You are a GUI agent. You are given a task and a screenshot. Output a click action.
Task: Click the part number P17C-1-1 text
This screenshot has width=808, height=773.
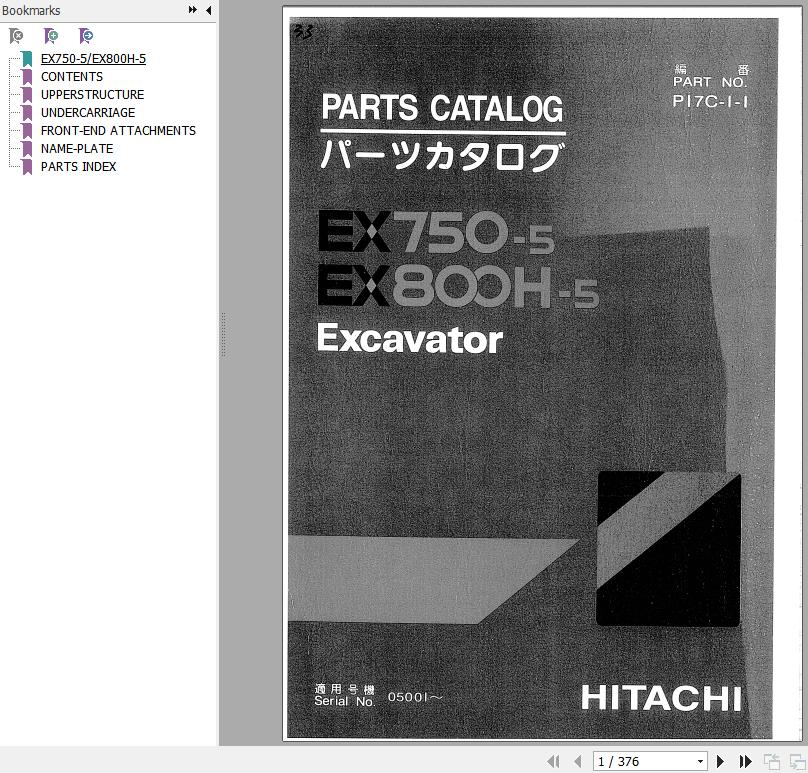tap(710, 102)
